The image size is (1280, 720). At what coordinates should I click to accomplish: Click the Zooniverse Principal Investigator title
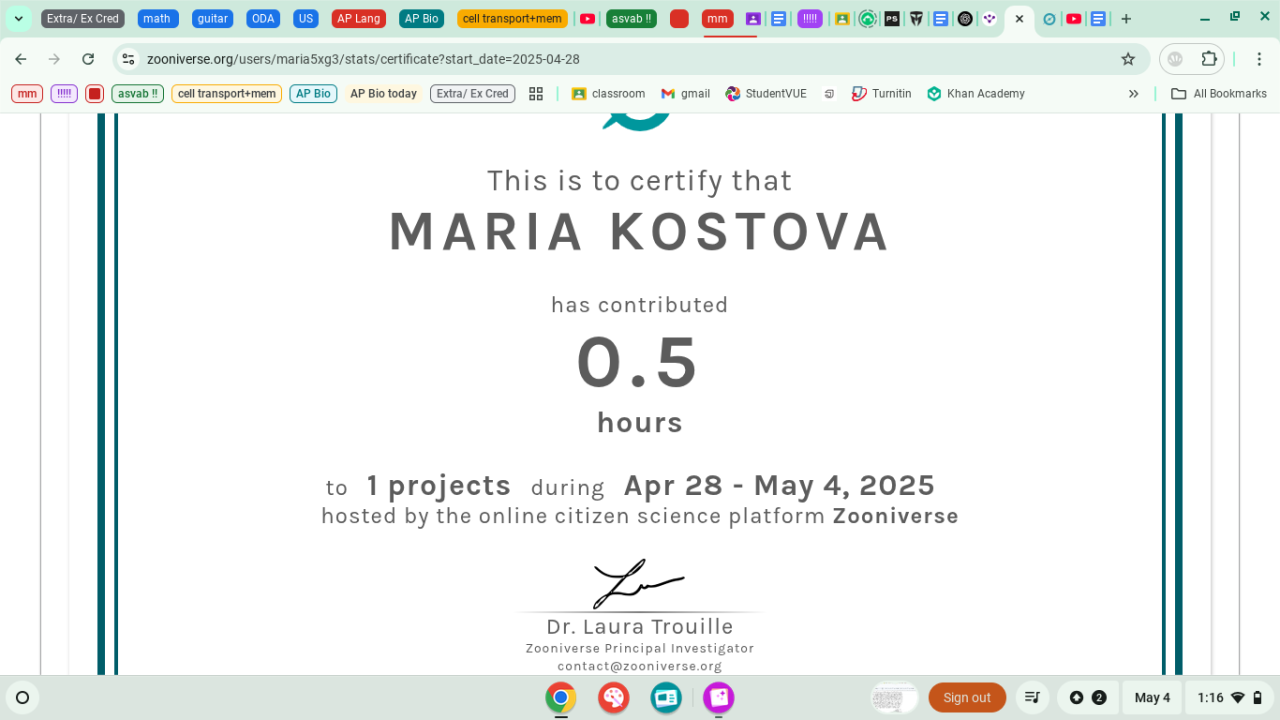640,648
